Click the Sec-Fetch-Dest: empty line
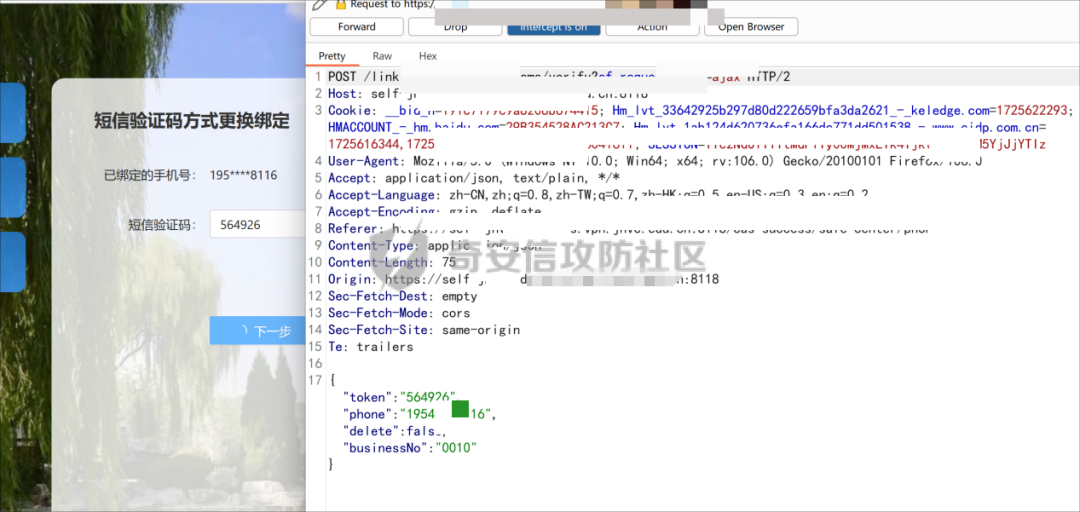 402,296
